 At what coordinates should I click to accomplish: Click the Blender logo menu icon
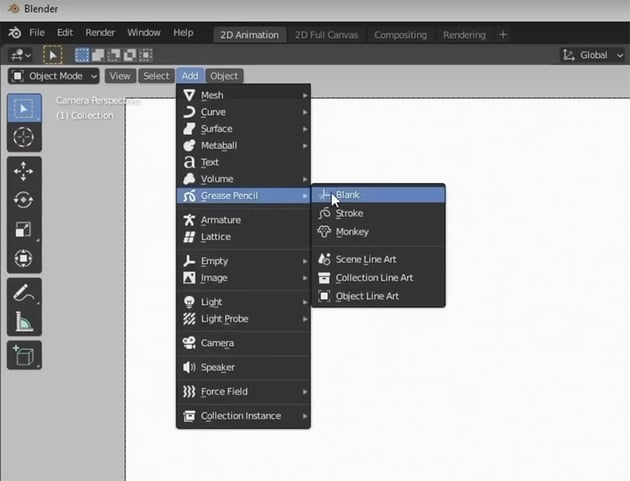coord(14,33)
